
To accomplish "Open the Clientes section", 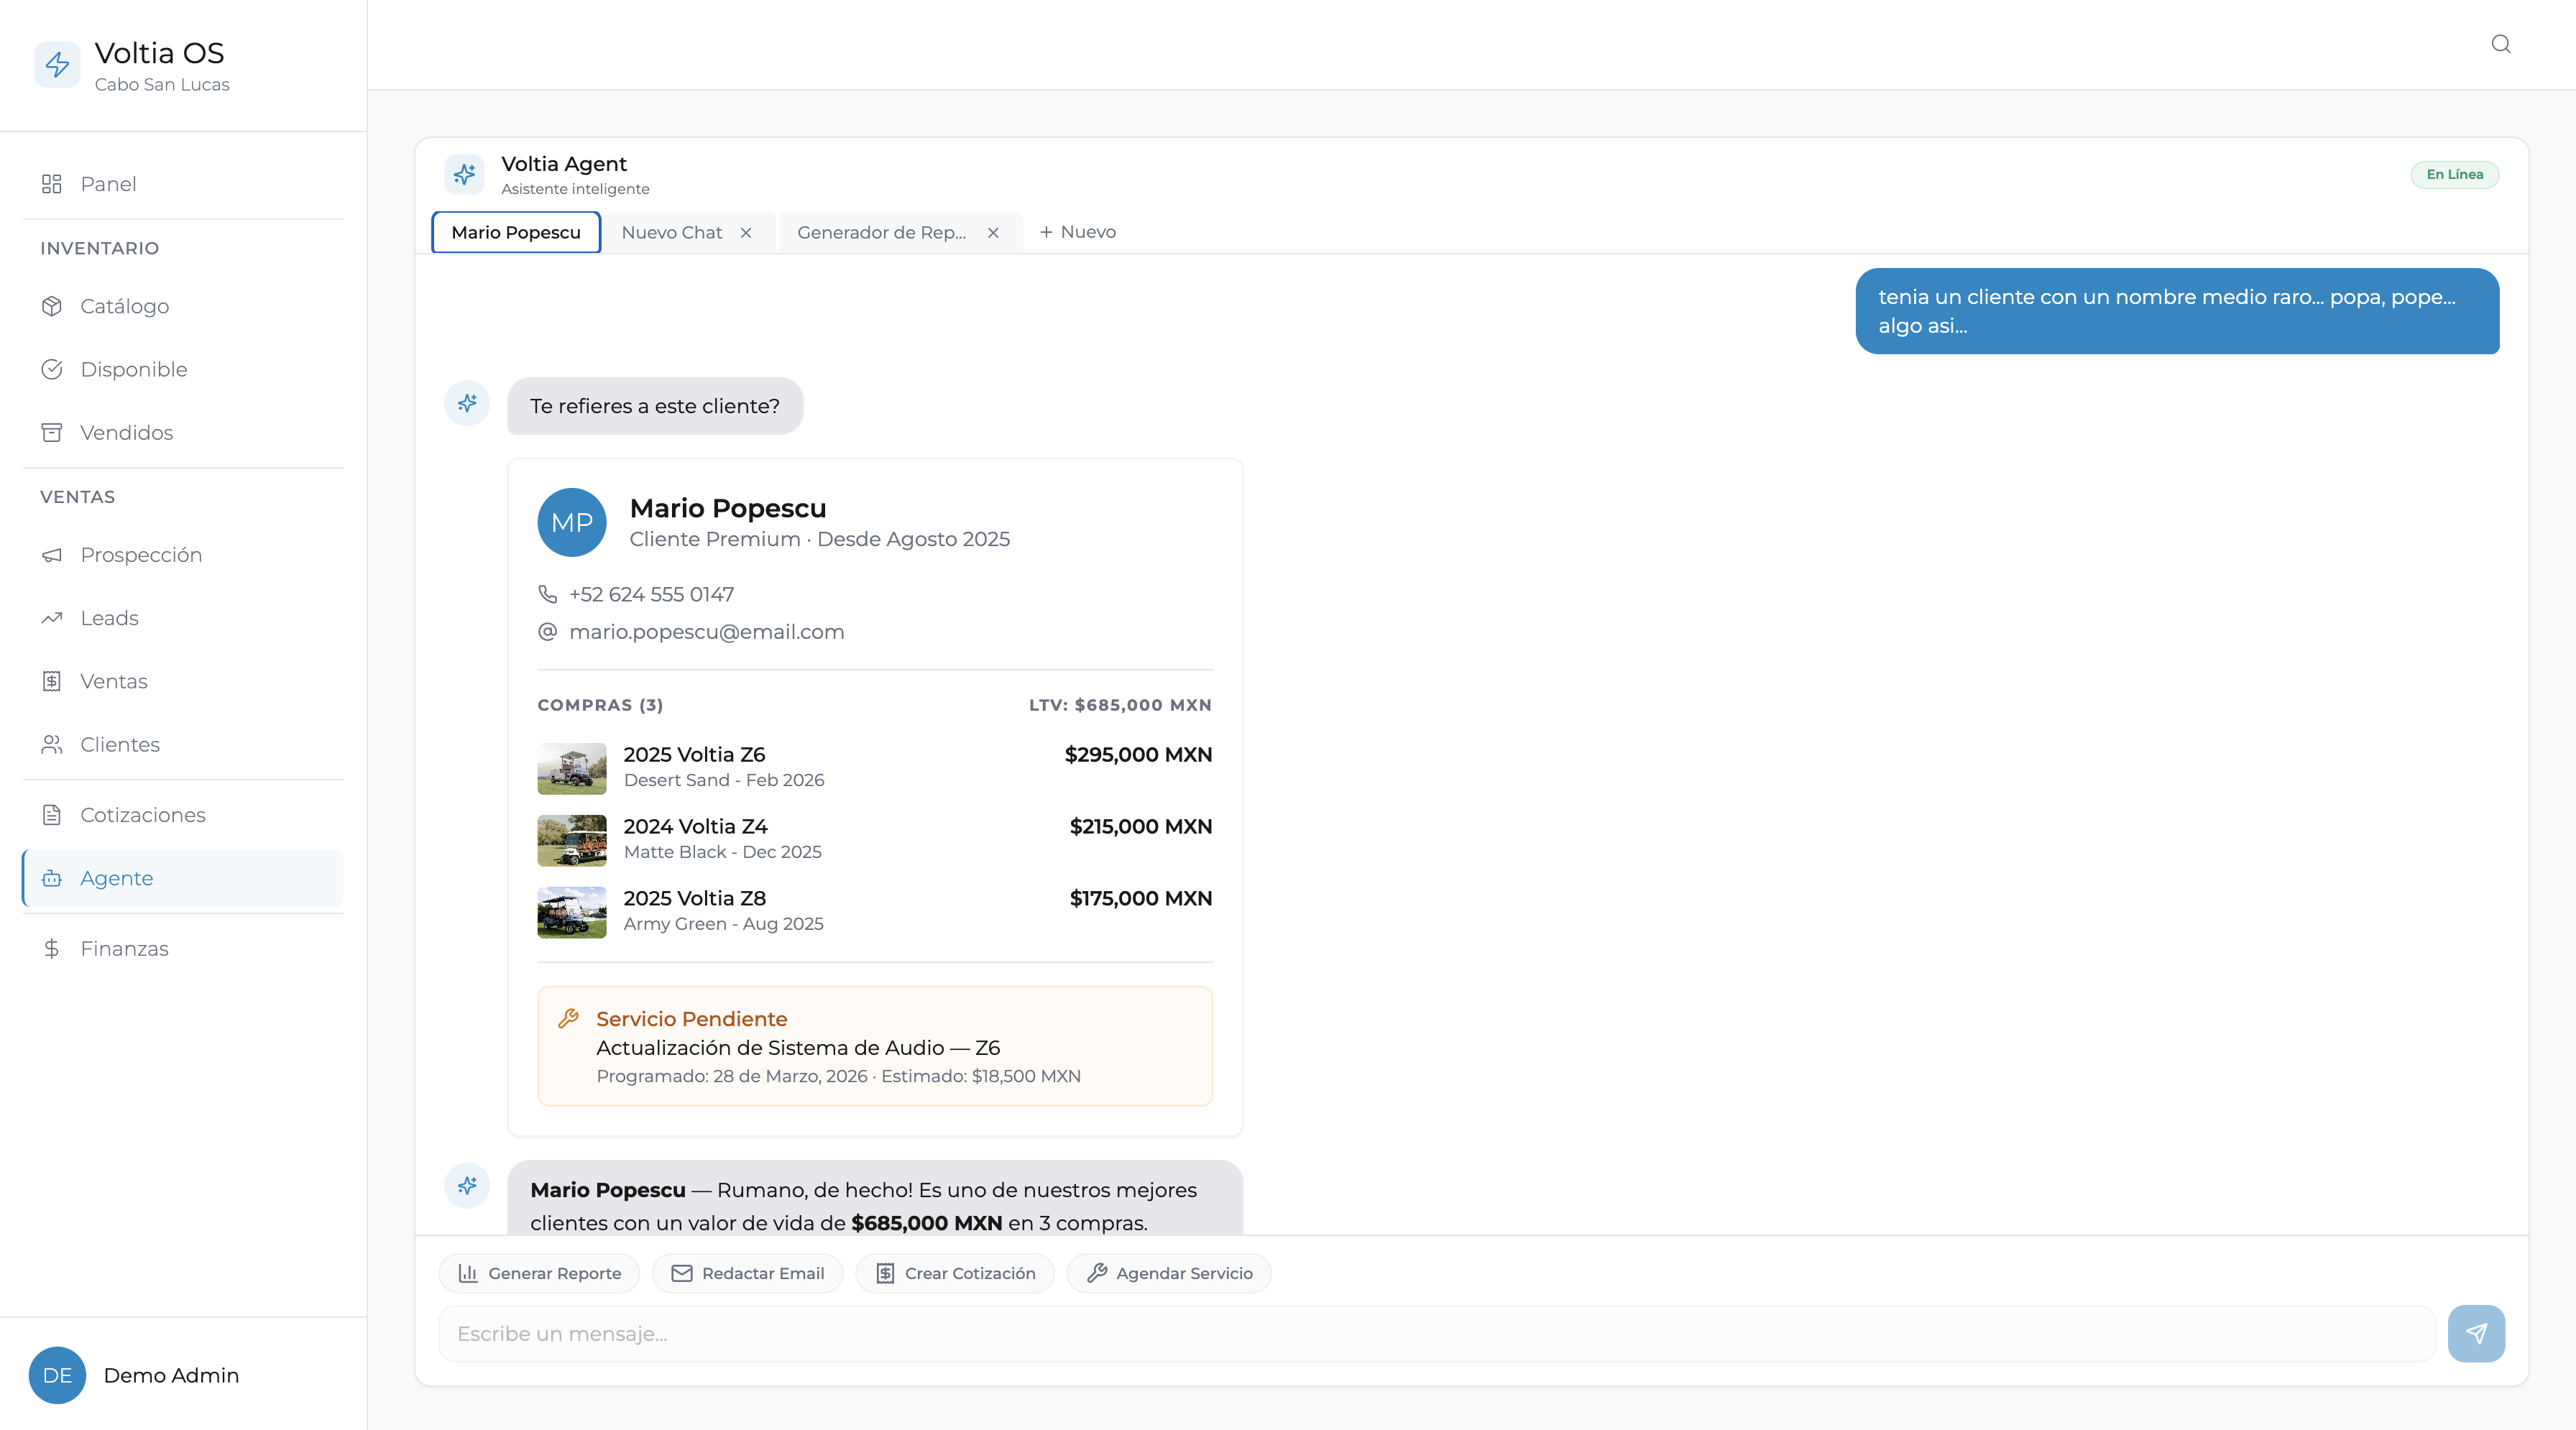I will pos(183,744).
